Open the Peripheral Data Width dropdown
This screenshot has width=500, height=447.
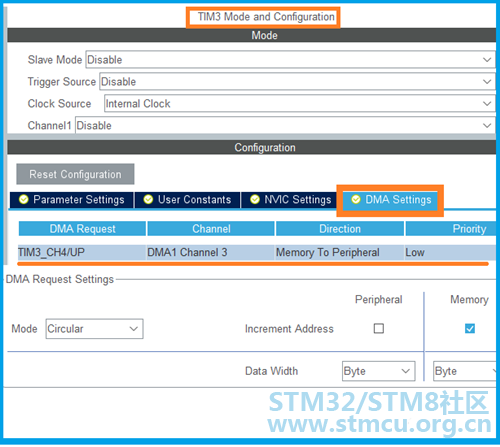pos(378,371)
